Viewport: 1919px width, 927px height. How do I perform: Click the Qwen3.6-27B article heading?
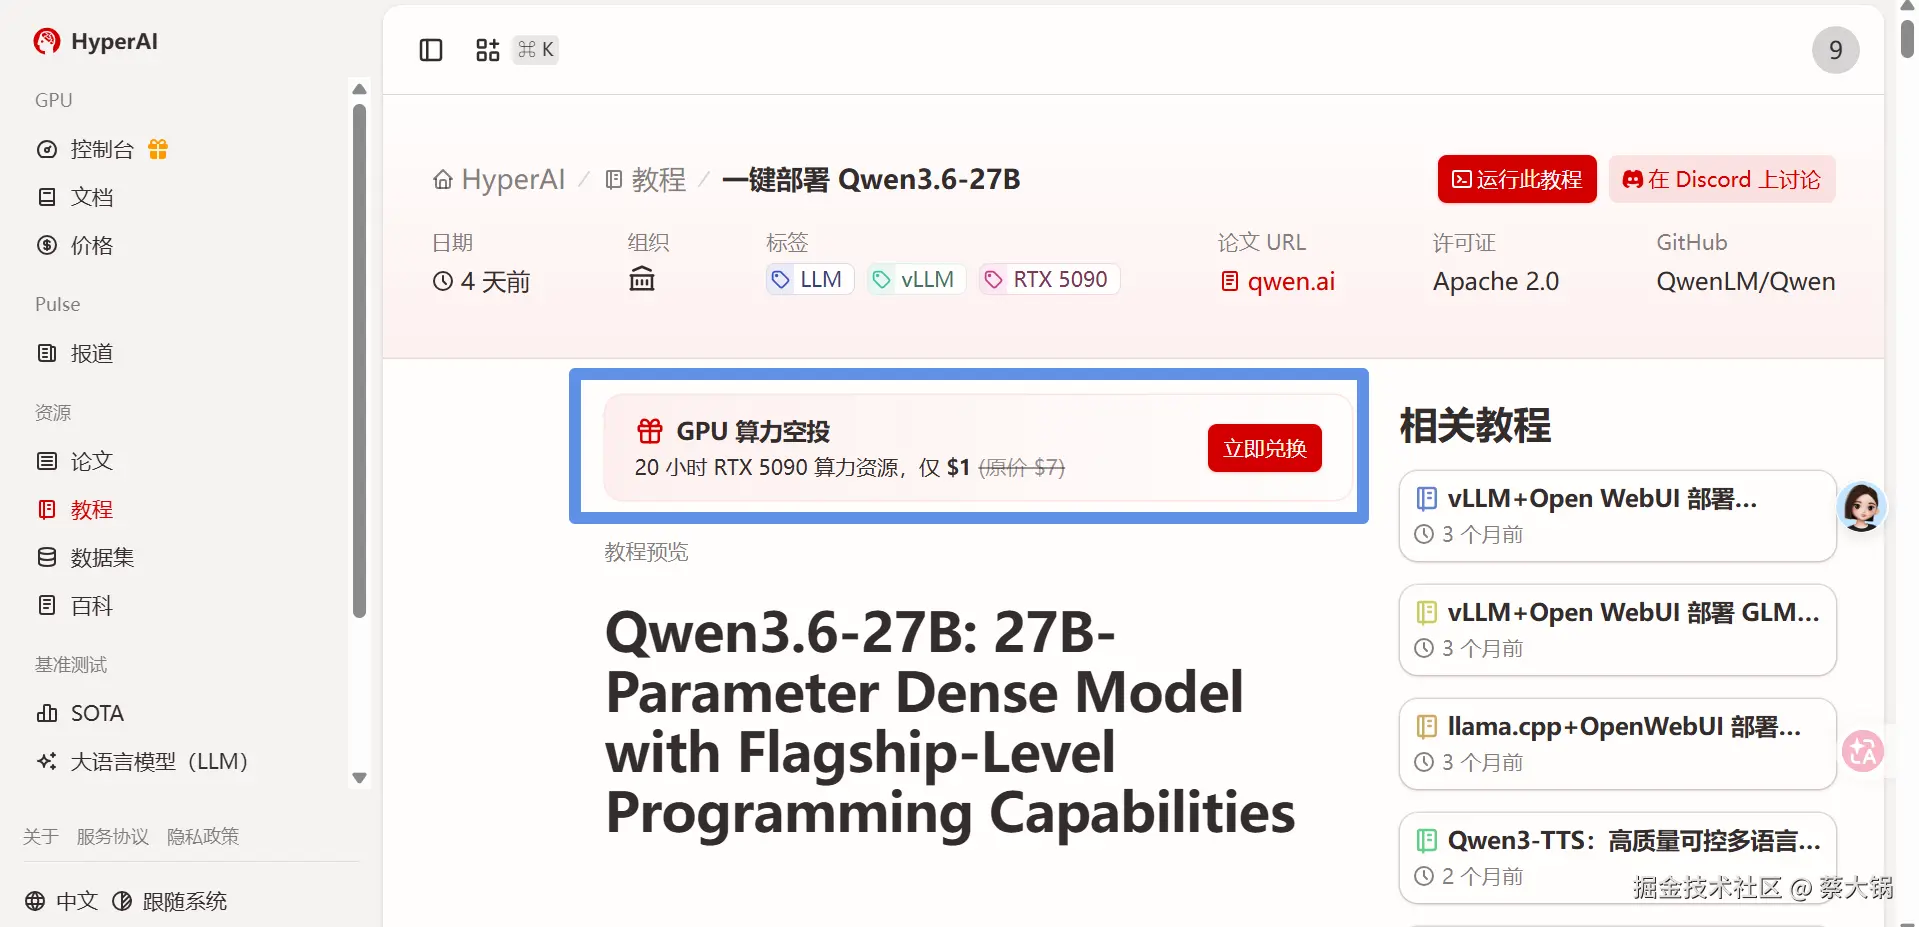coord(950,722)
